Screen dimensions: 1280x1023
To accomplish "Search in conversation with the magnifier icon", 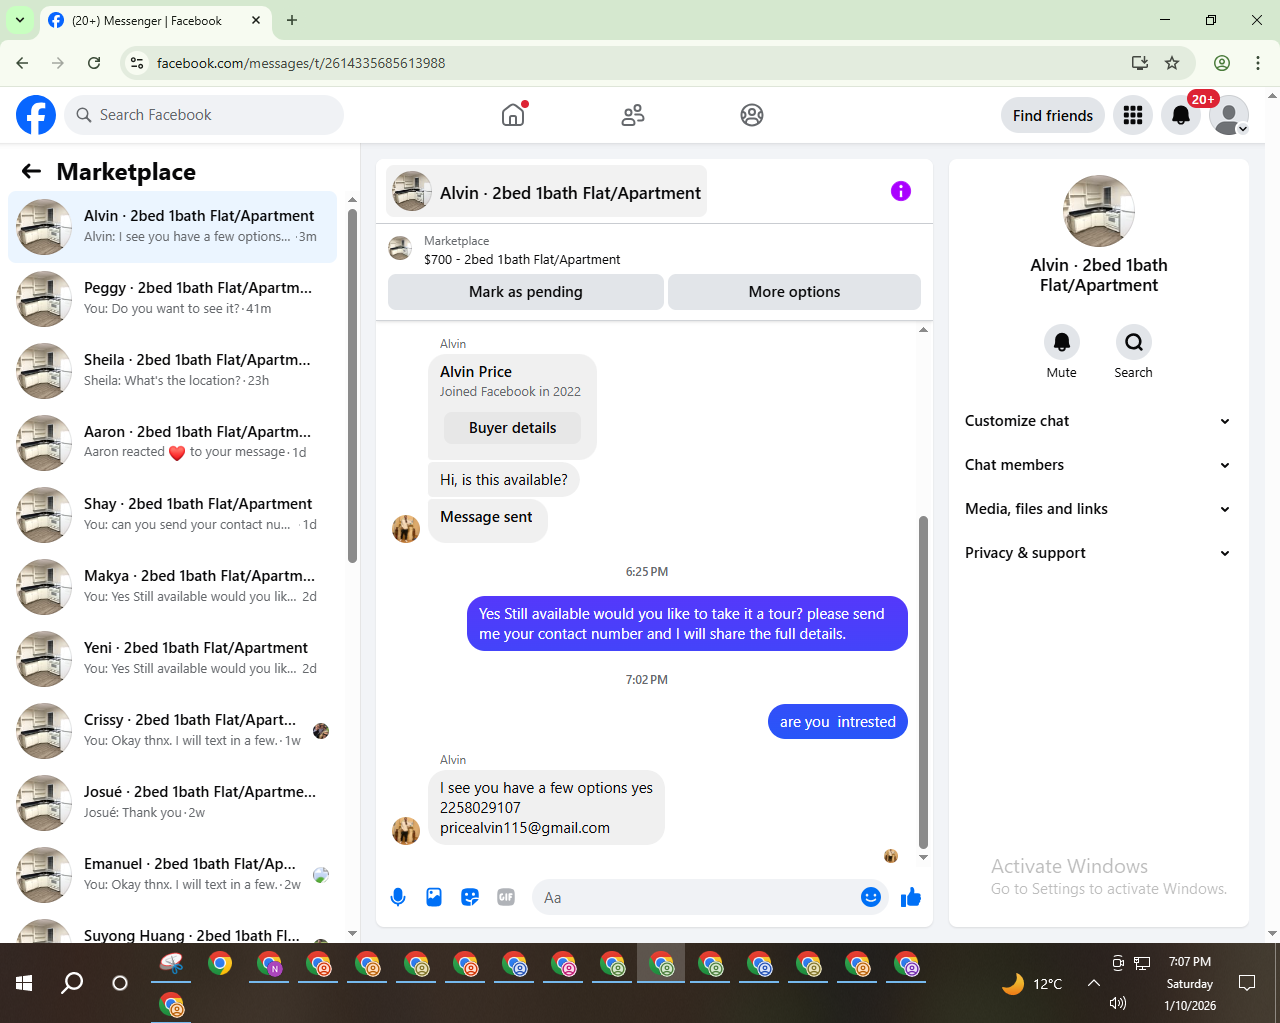I will click(1134, 342).
